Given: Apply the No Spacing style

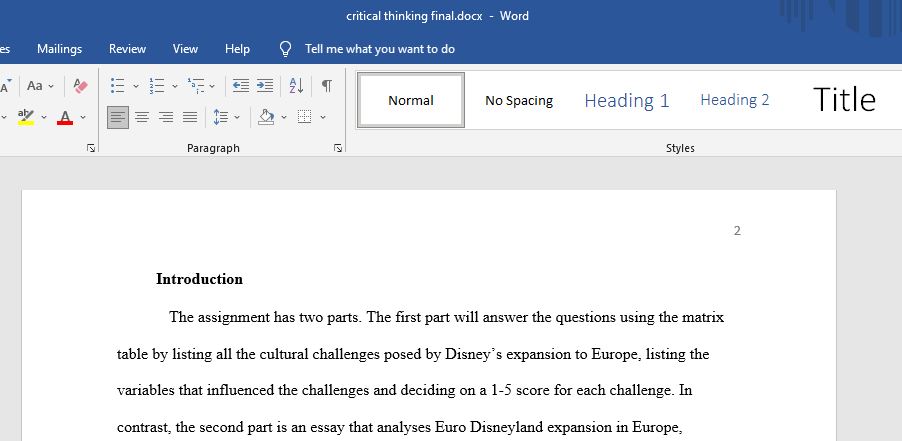Looking at the screenshot, I should 519,101.
